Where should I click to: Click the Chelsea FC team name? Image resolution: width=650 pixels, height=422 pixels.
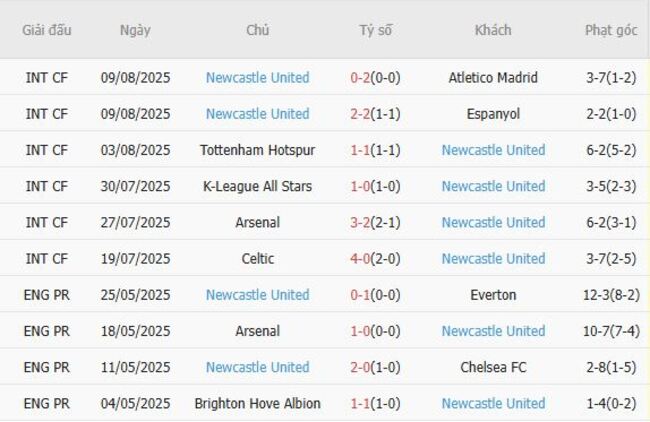click(493, 367)
